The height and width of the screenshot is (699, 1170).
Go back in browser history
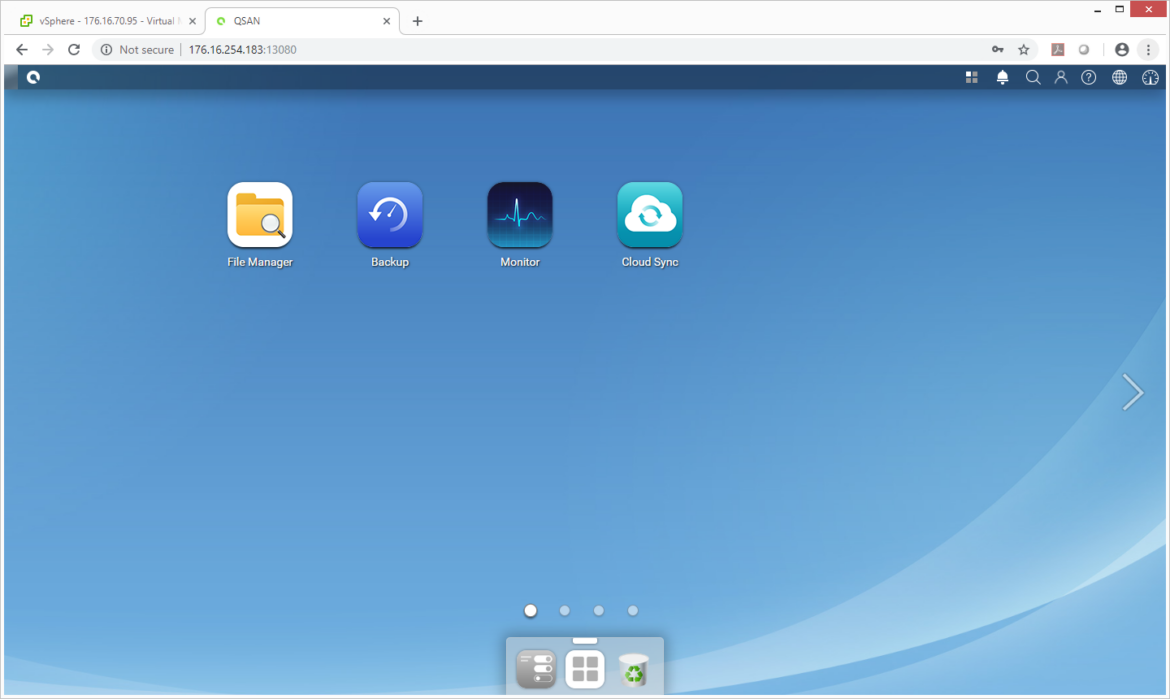(22, 49)
